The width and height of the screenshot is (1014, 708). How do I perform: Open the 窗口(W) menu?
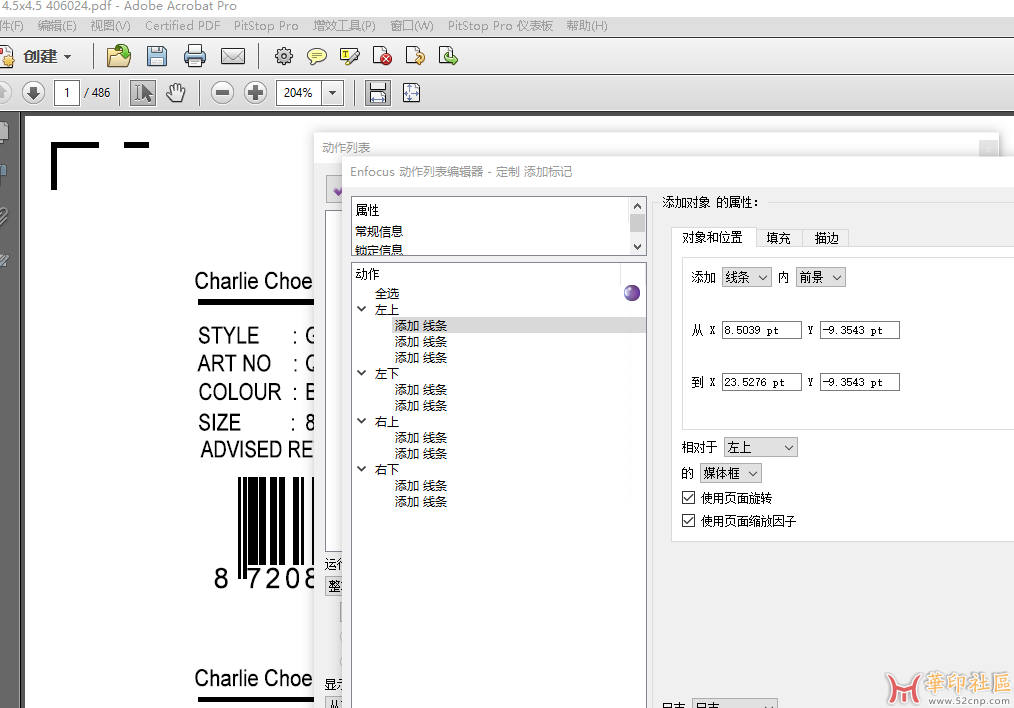(412, 26)
